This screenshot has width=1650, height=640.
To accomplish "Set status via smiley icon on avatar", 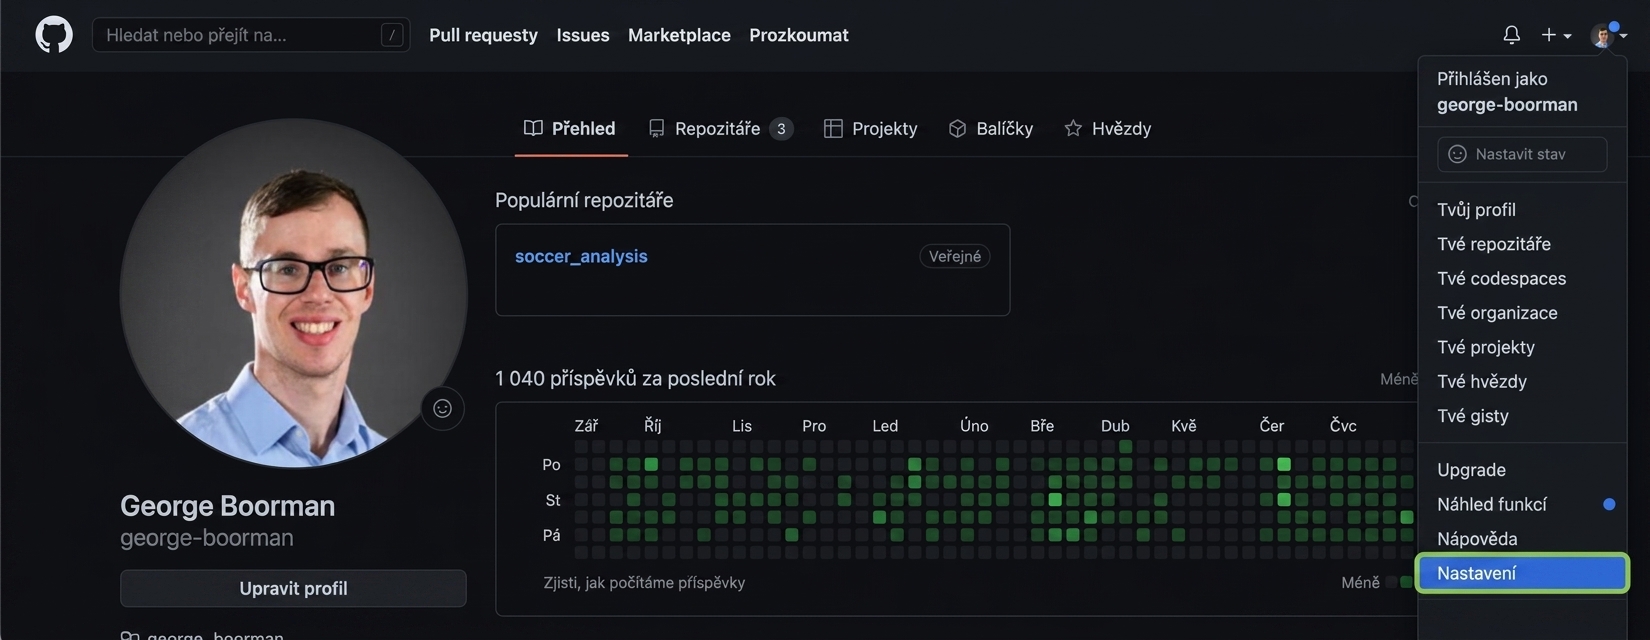I will [x=442, y=408].
